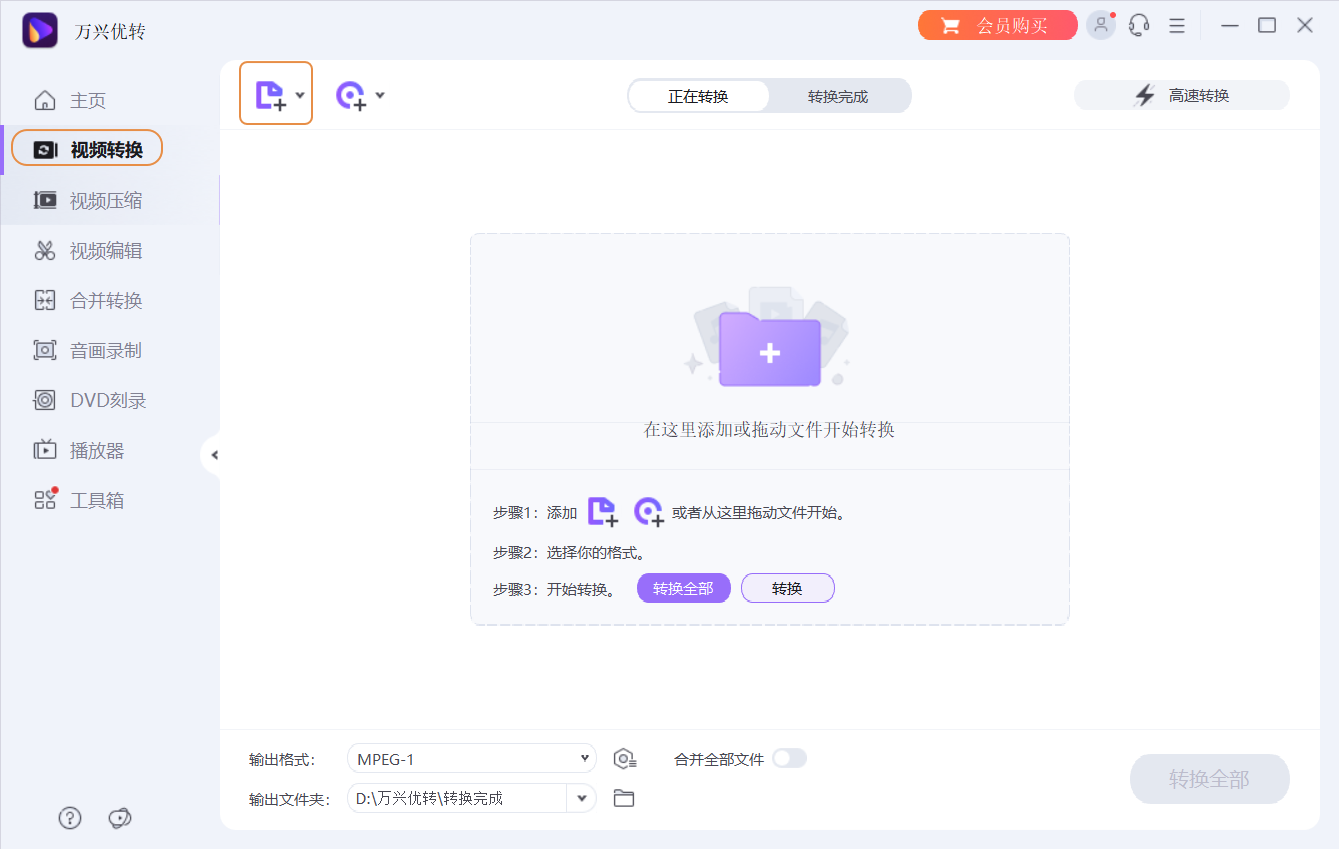Click the 高速转换 high-speed conversion button
The height and width of the screenshot is (849, 1339).
[1181, 95]
